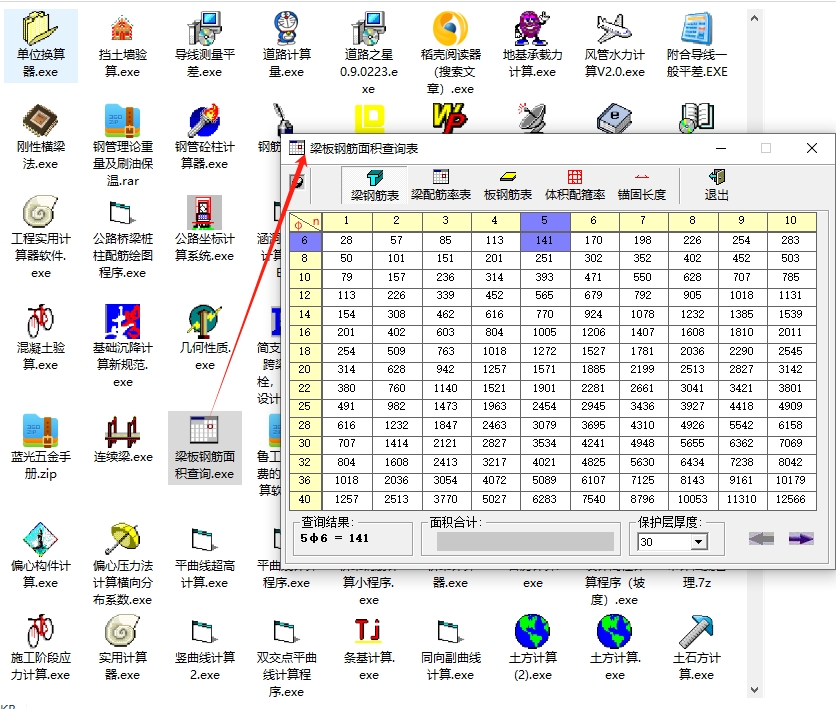
Task: Select table cell with value 1140
Action: tap(446, 389)
